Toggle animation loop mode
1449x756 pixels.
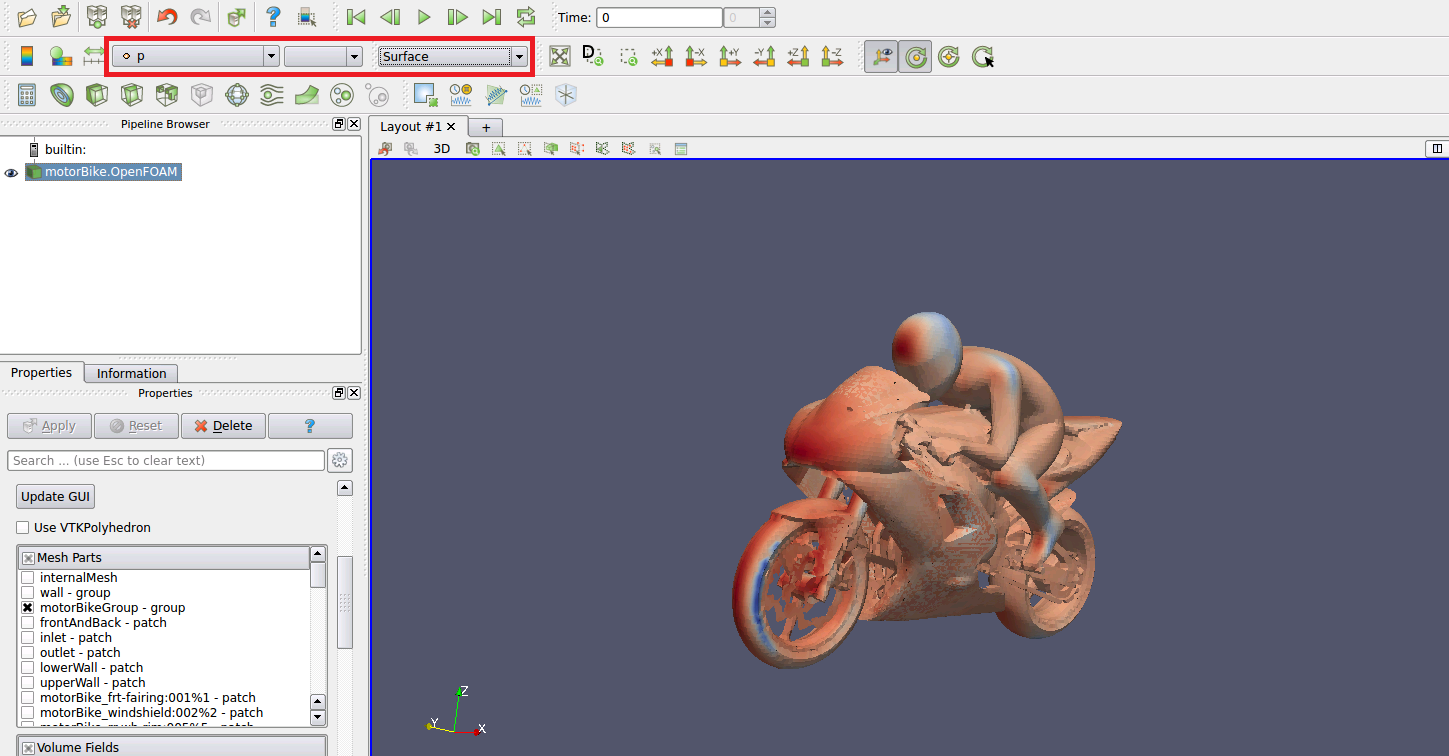[525, 17]
